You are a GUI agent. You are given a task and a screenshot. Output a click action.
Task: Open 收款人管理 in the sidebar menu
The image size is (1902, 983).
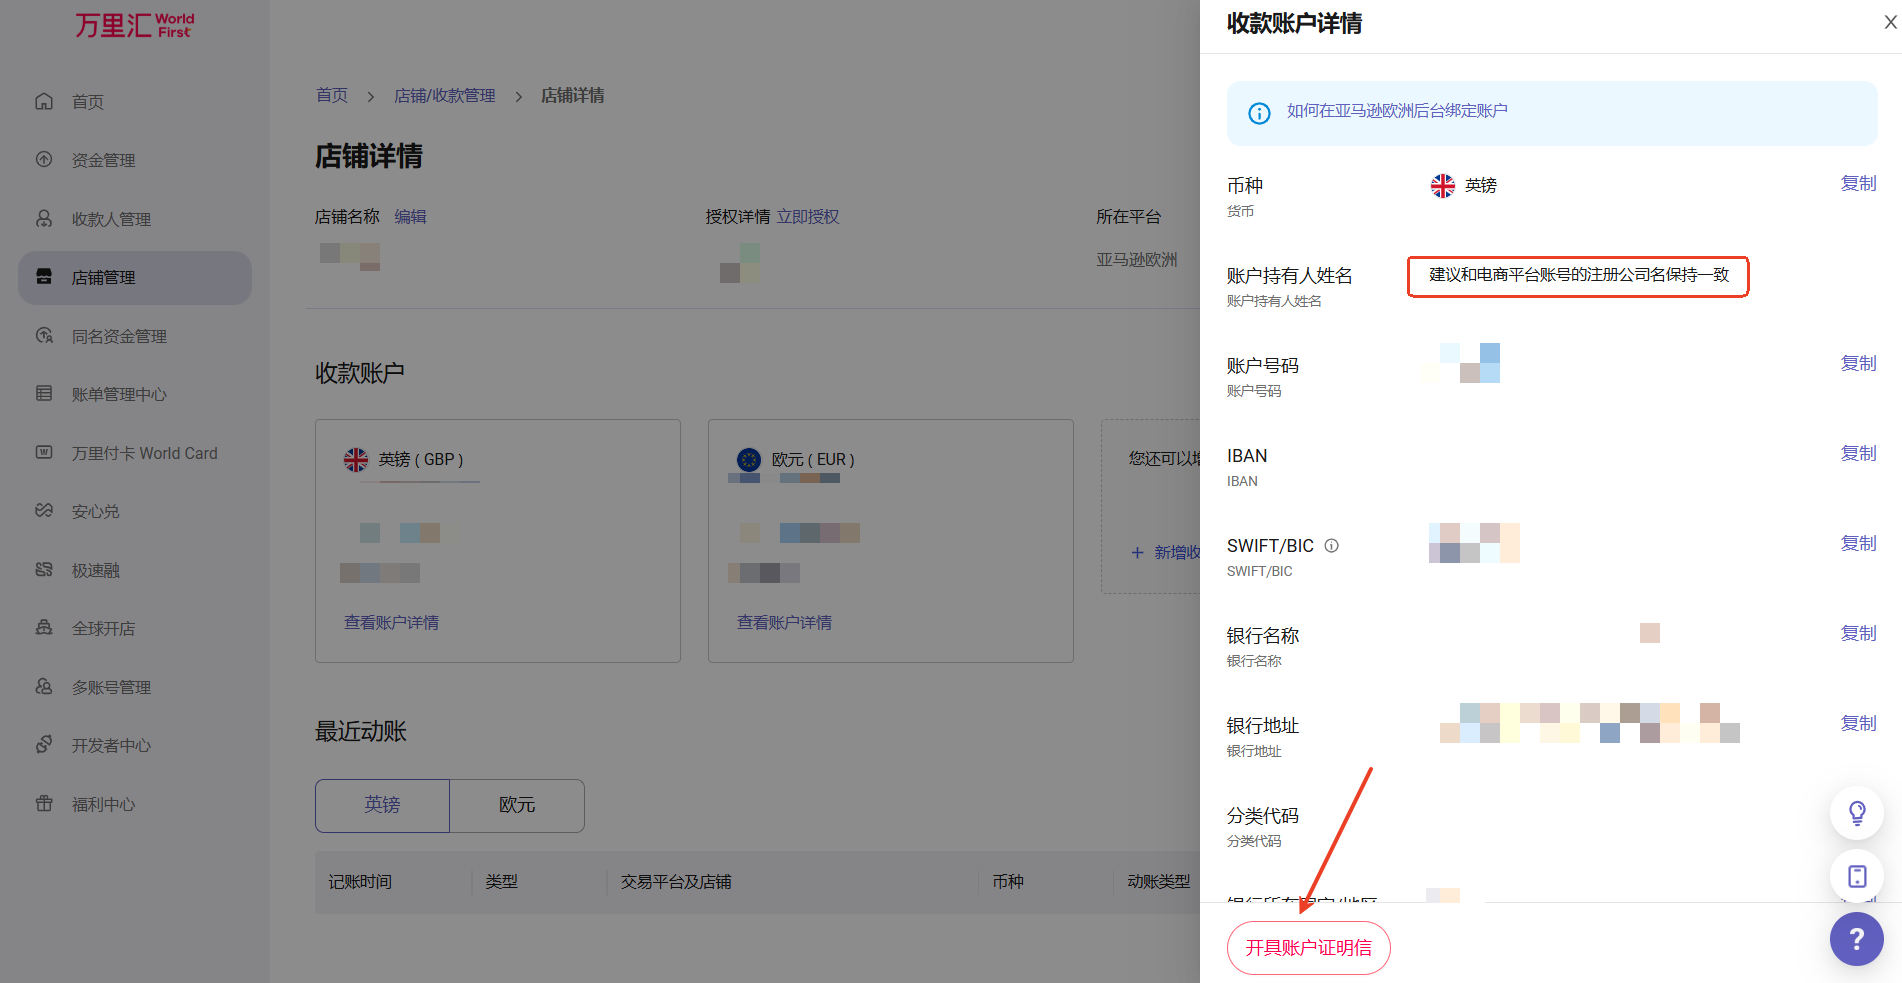point(112,219)
